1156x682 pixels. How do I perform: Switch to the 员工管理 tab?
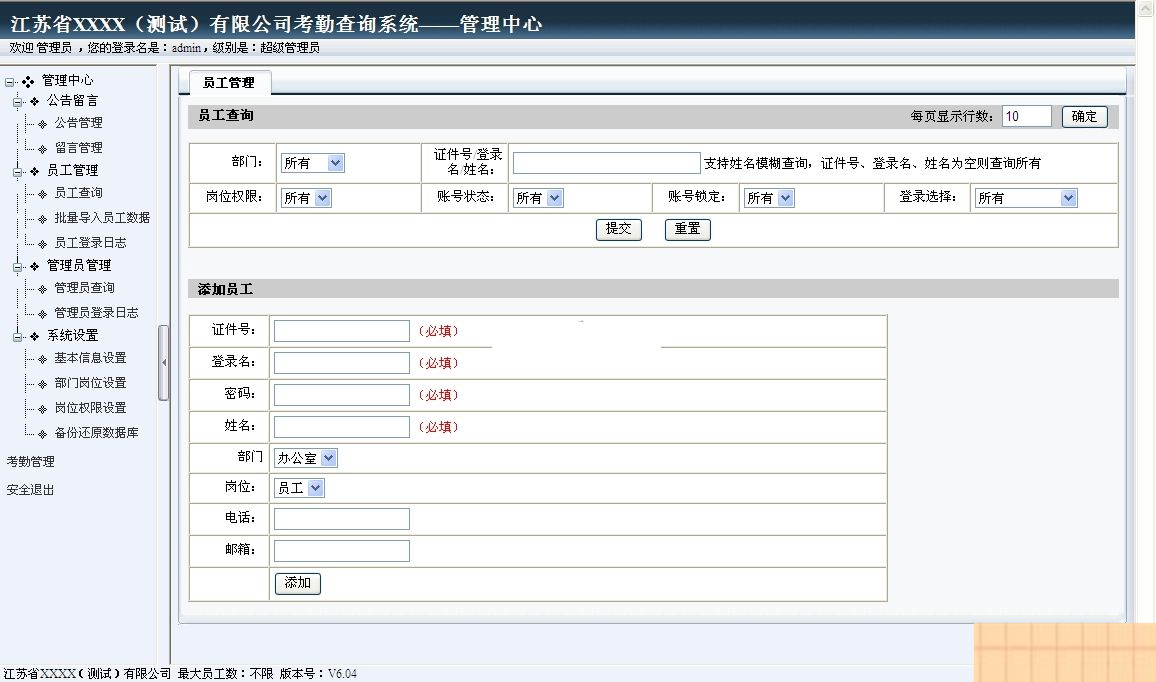tap(228, 84)
